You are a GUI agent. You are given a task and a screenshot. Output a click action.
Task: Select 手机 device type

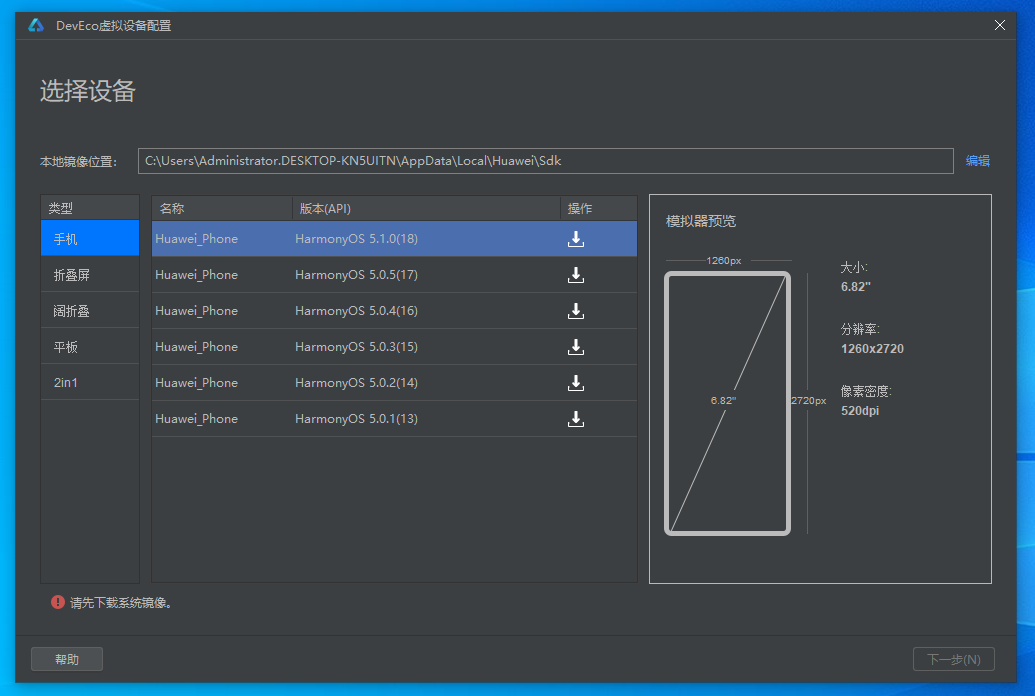point(89,239)
